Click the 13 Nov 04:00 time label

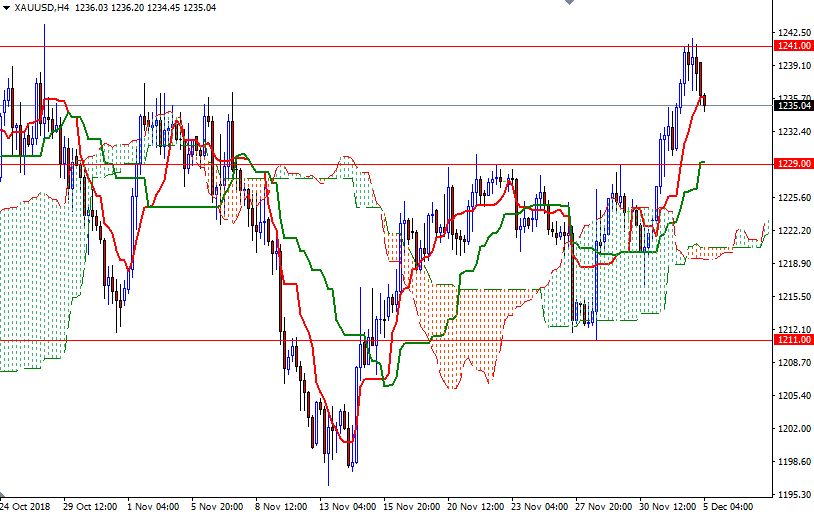point(349,507)
